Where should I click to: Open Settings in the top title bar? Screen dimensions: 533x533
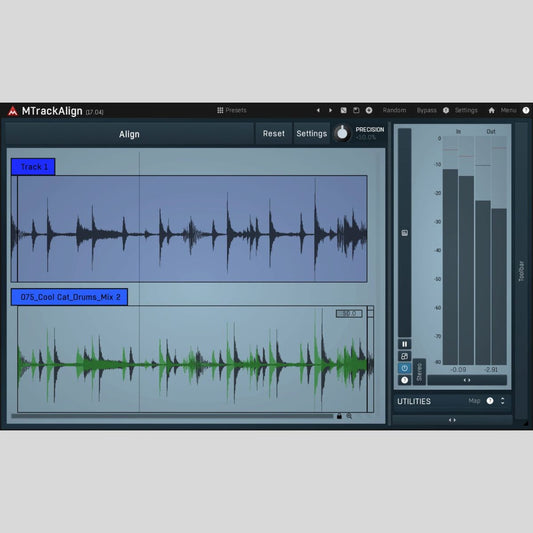point(466,110)
